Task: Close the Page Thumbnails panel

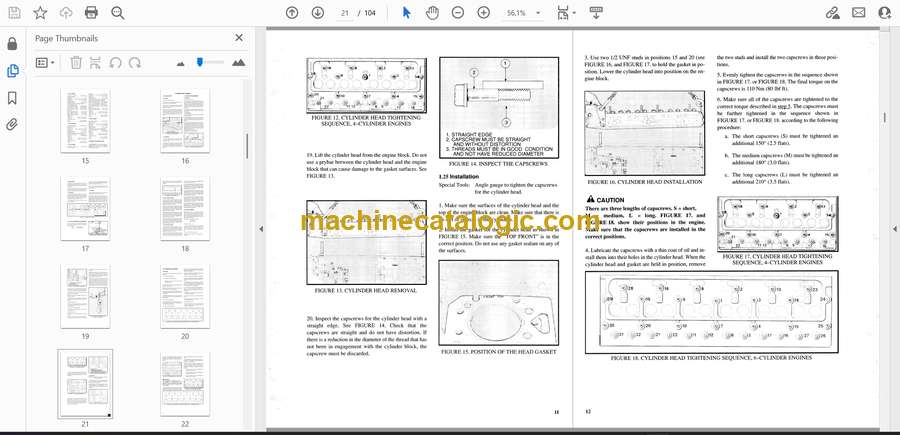Action: click(239, 38)
